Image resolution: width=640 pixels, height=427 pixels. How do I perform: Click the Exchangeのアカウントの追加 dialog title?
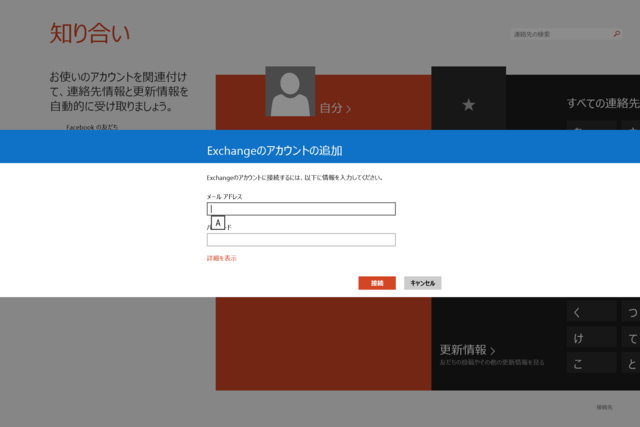[274, 151]
